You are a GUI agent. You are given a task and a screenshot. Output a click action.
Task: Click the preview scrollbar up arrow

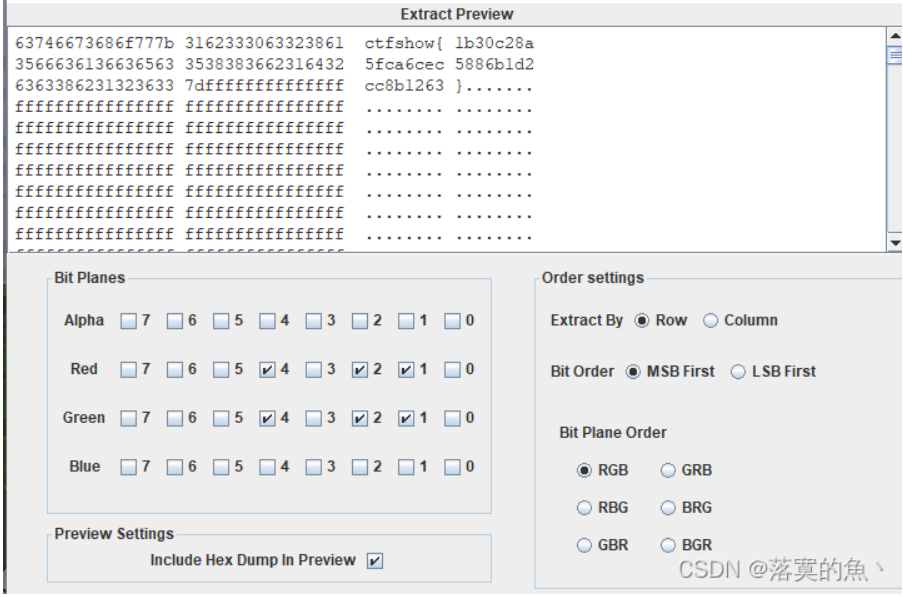pyautogui.click(x=895, y=36)
